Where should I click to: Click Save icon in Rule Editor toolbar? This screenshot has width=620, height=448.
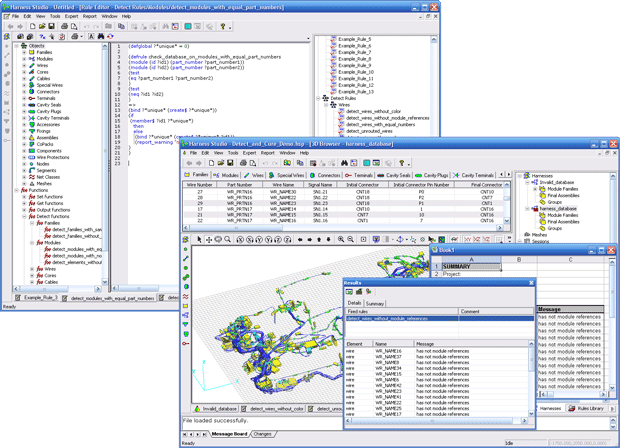51,26
